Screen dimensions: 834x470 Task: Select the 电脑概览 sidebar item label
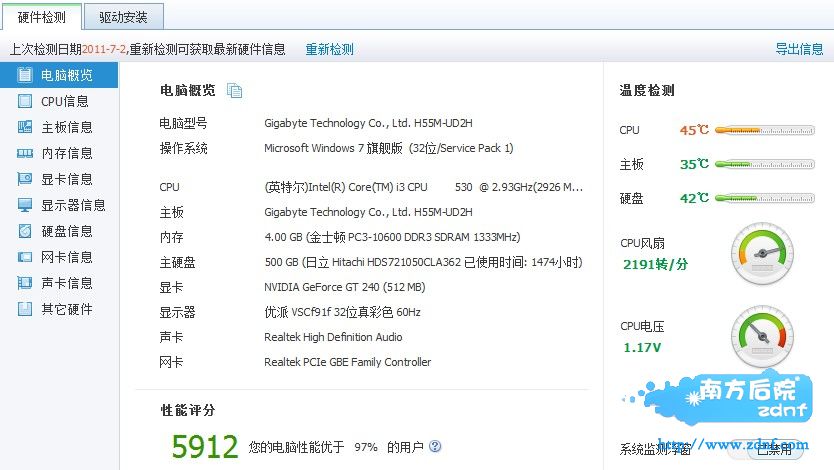click(x=67, y=75)
